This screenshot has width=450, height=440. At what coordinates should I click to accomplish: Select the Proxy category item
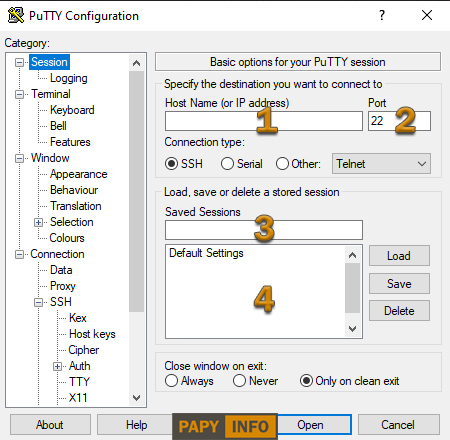click(x=63, y=286)
